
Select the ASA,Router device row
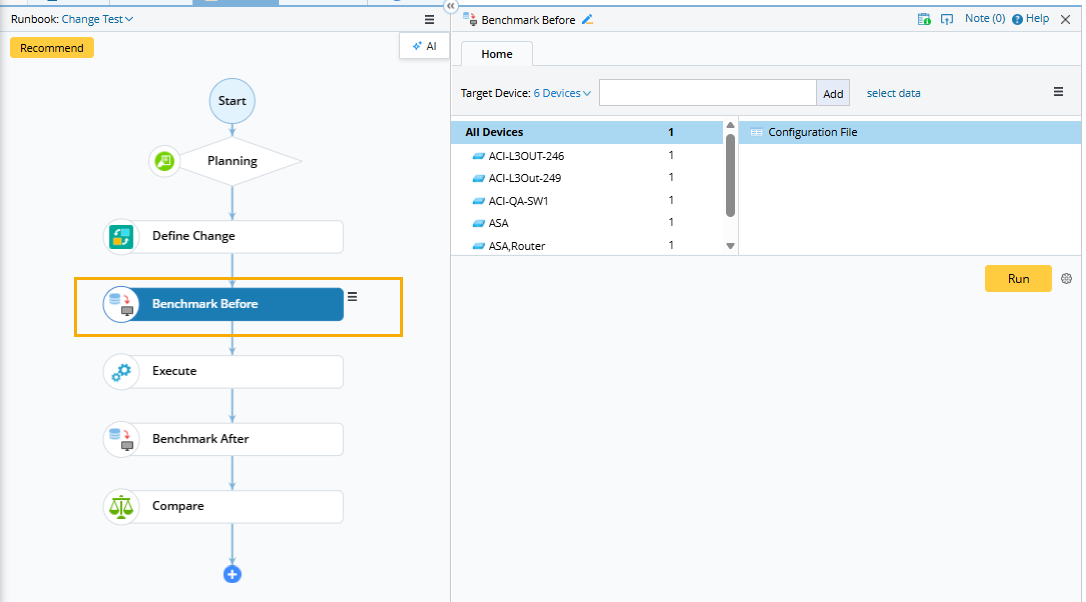[x=587, y=245]
